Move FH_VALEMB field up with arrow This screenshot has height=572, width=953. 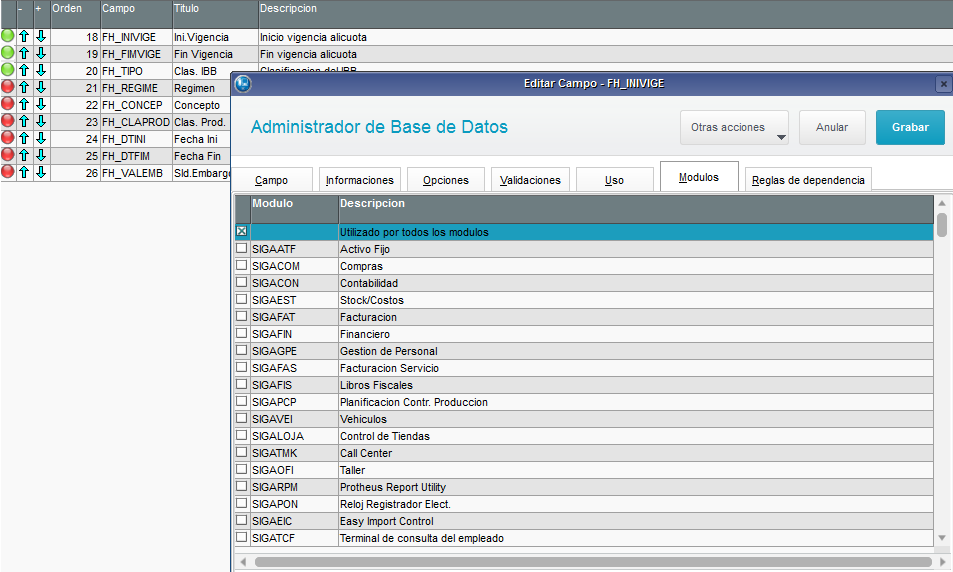click(x=24, y=173)
